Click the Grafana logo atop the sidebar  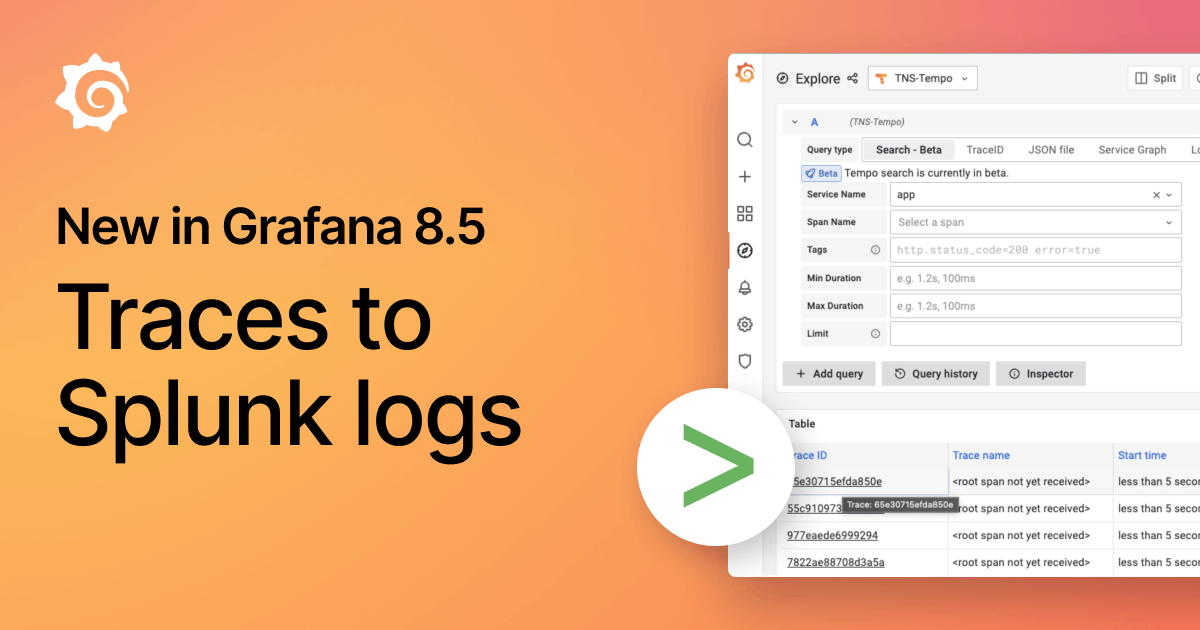(x=744, y=72)
